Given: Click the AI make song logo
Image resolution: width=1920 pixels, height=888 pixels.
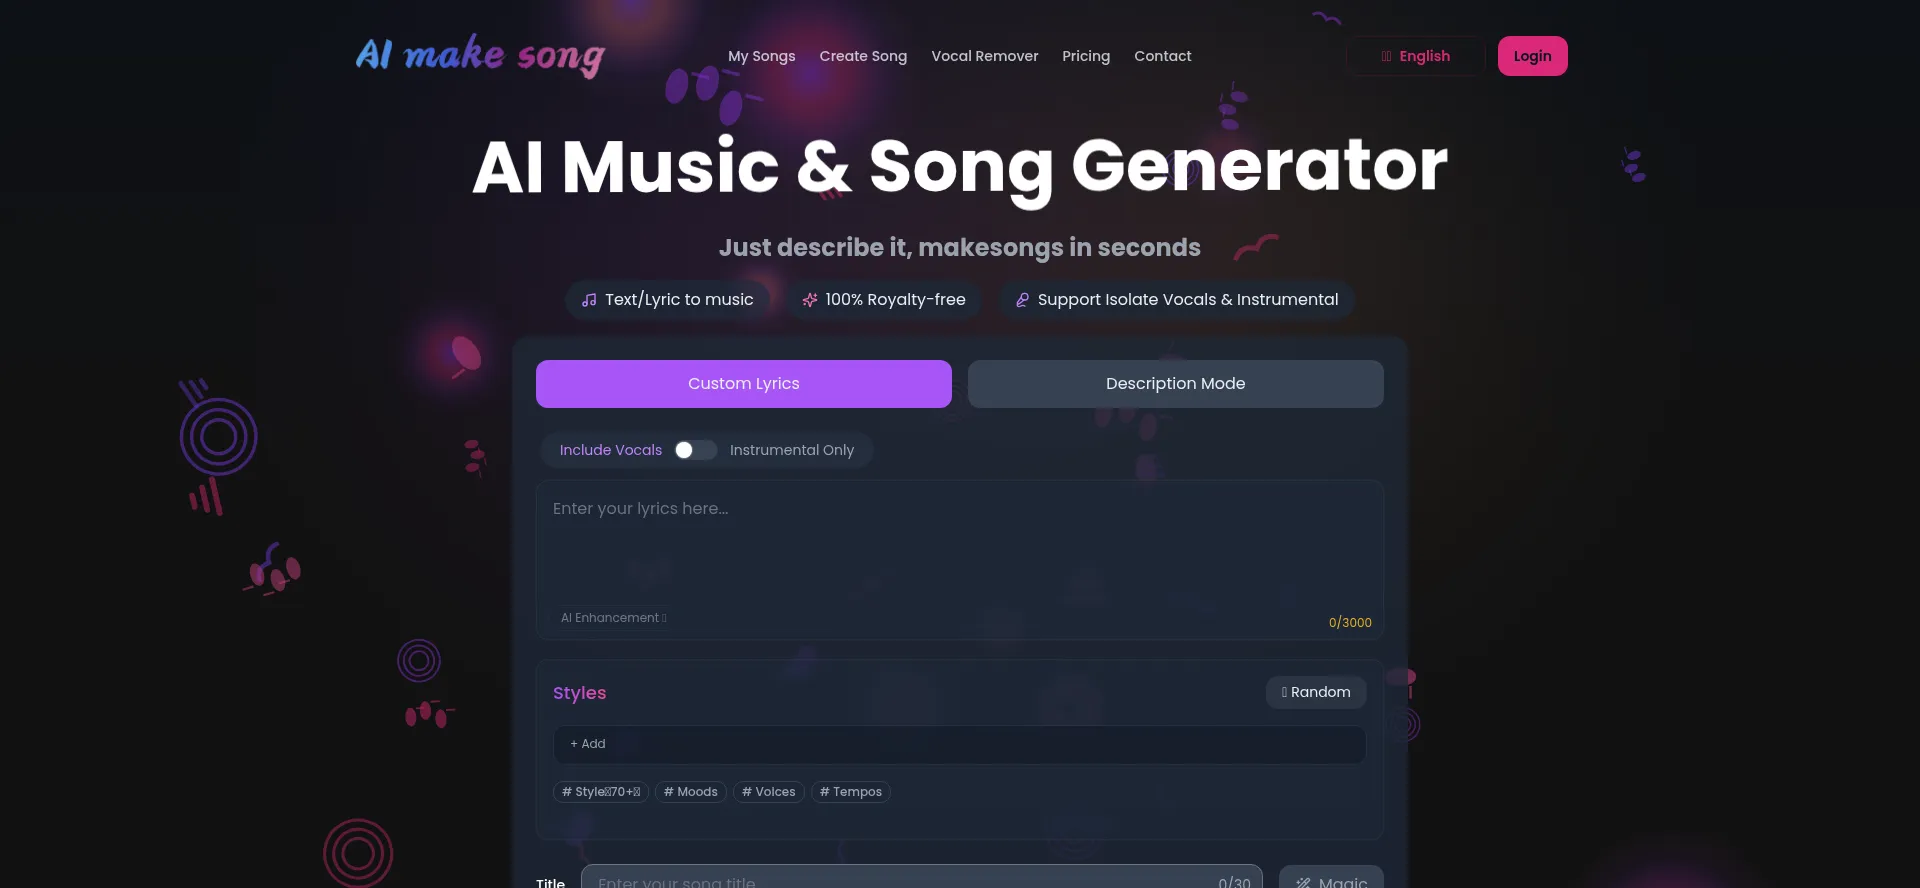Looking at the screenshot, I should tap(480, 56).
